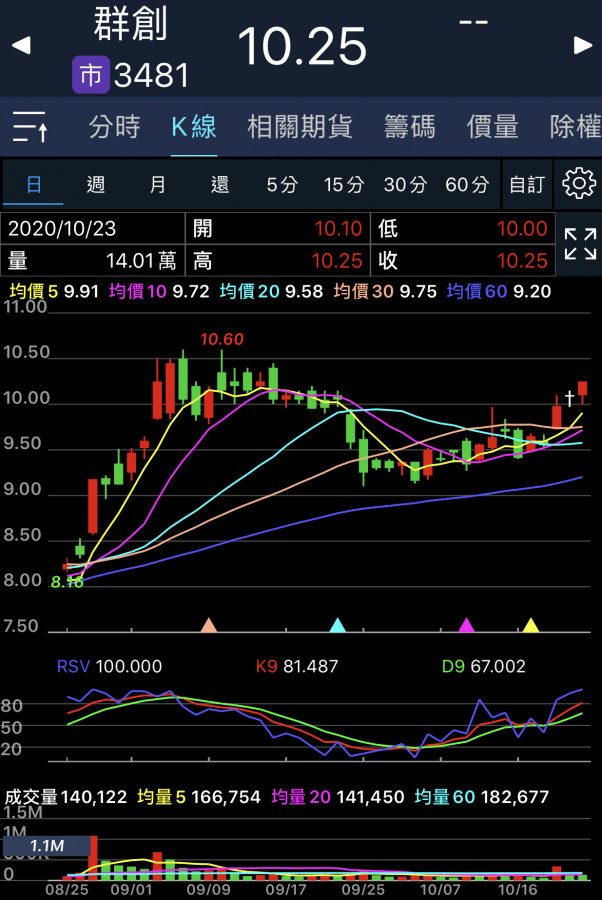Tap 自訂 custom period button
602x900 pixels.
tap(527, 184)
